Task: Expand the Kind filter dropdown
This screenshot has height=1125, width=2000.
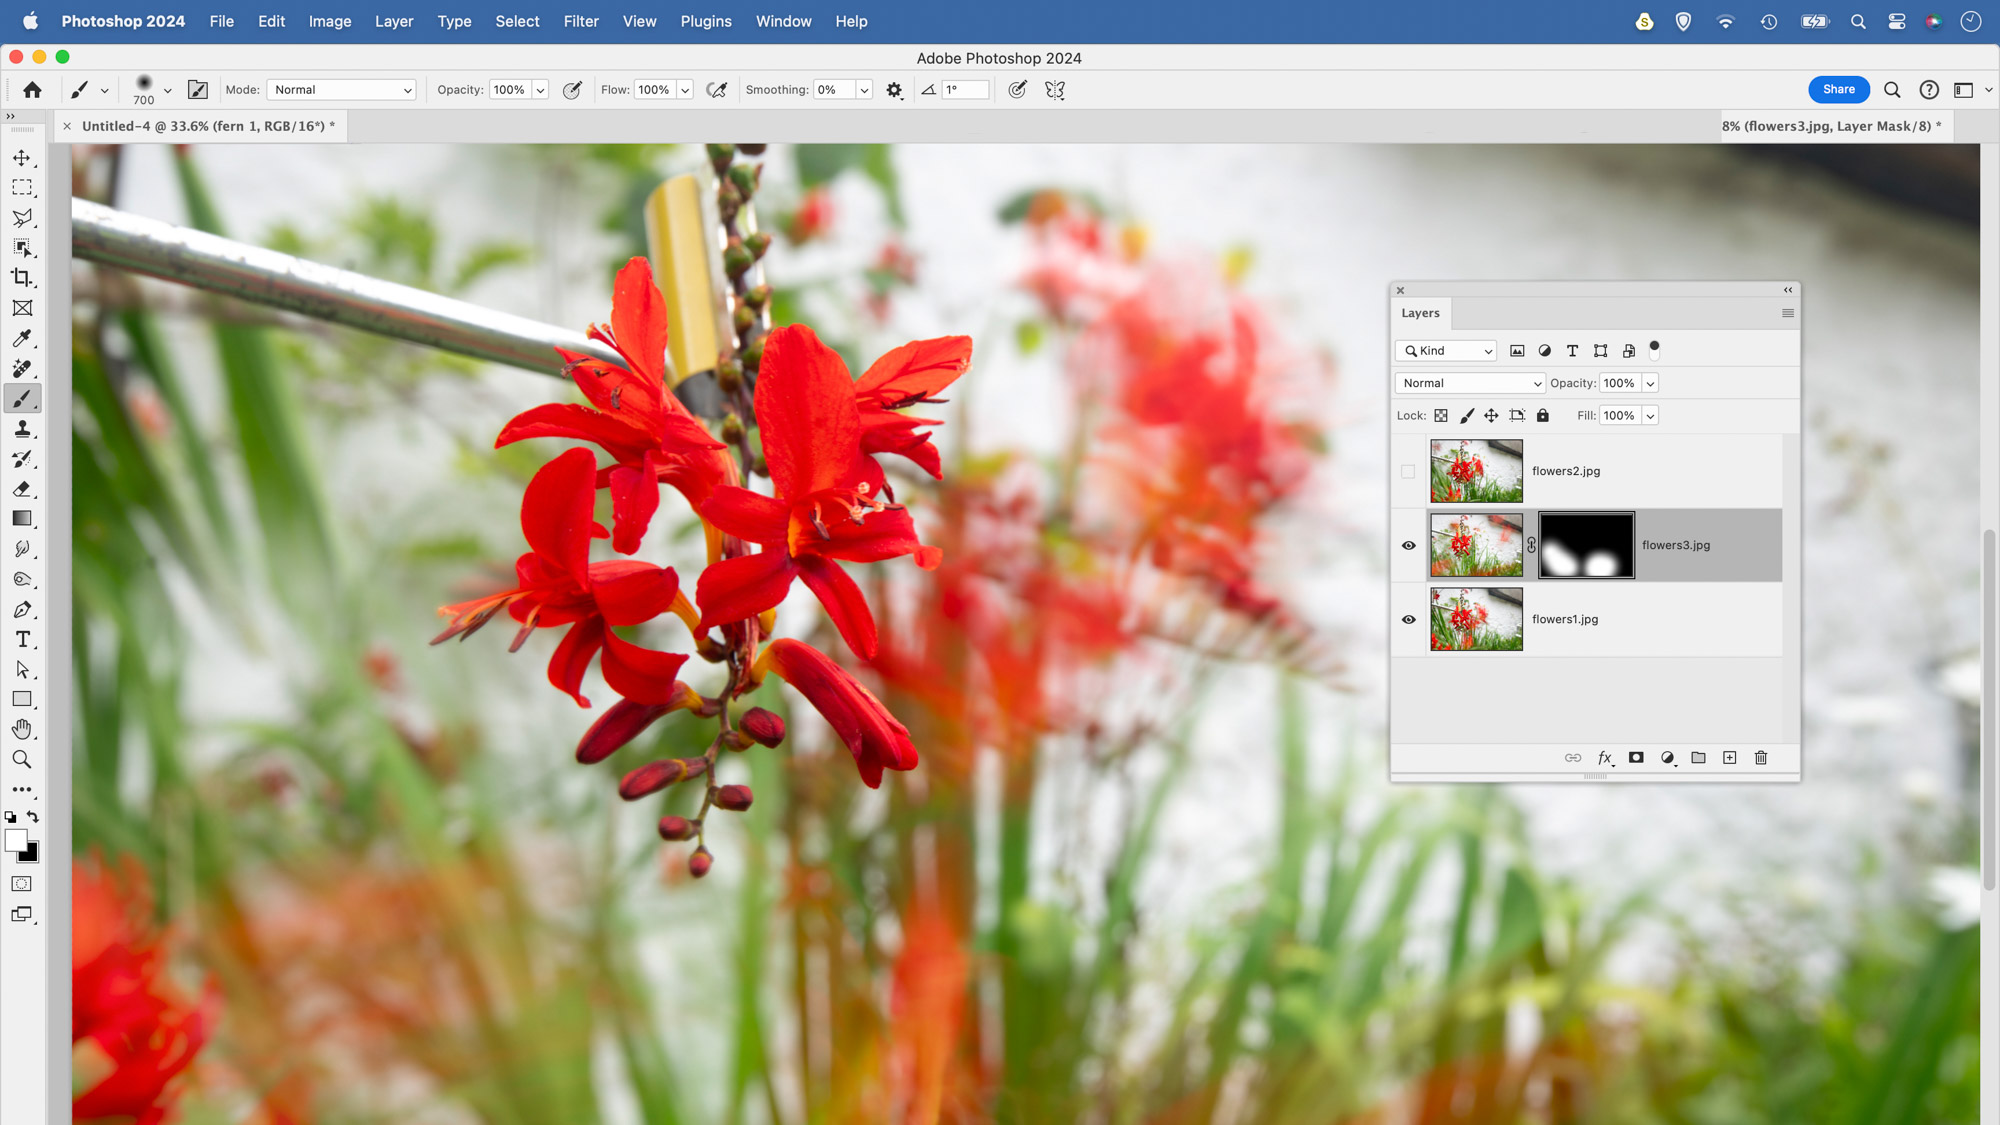Action: pyautogui.click(x=1446, y=351)
